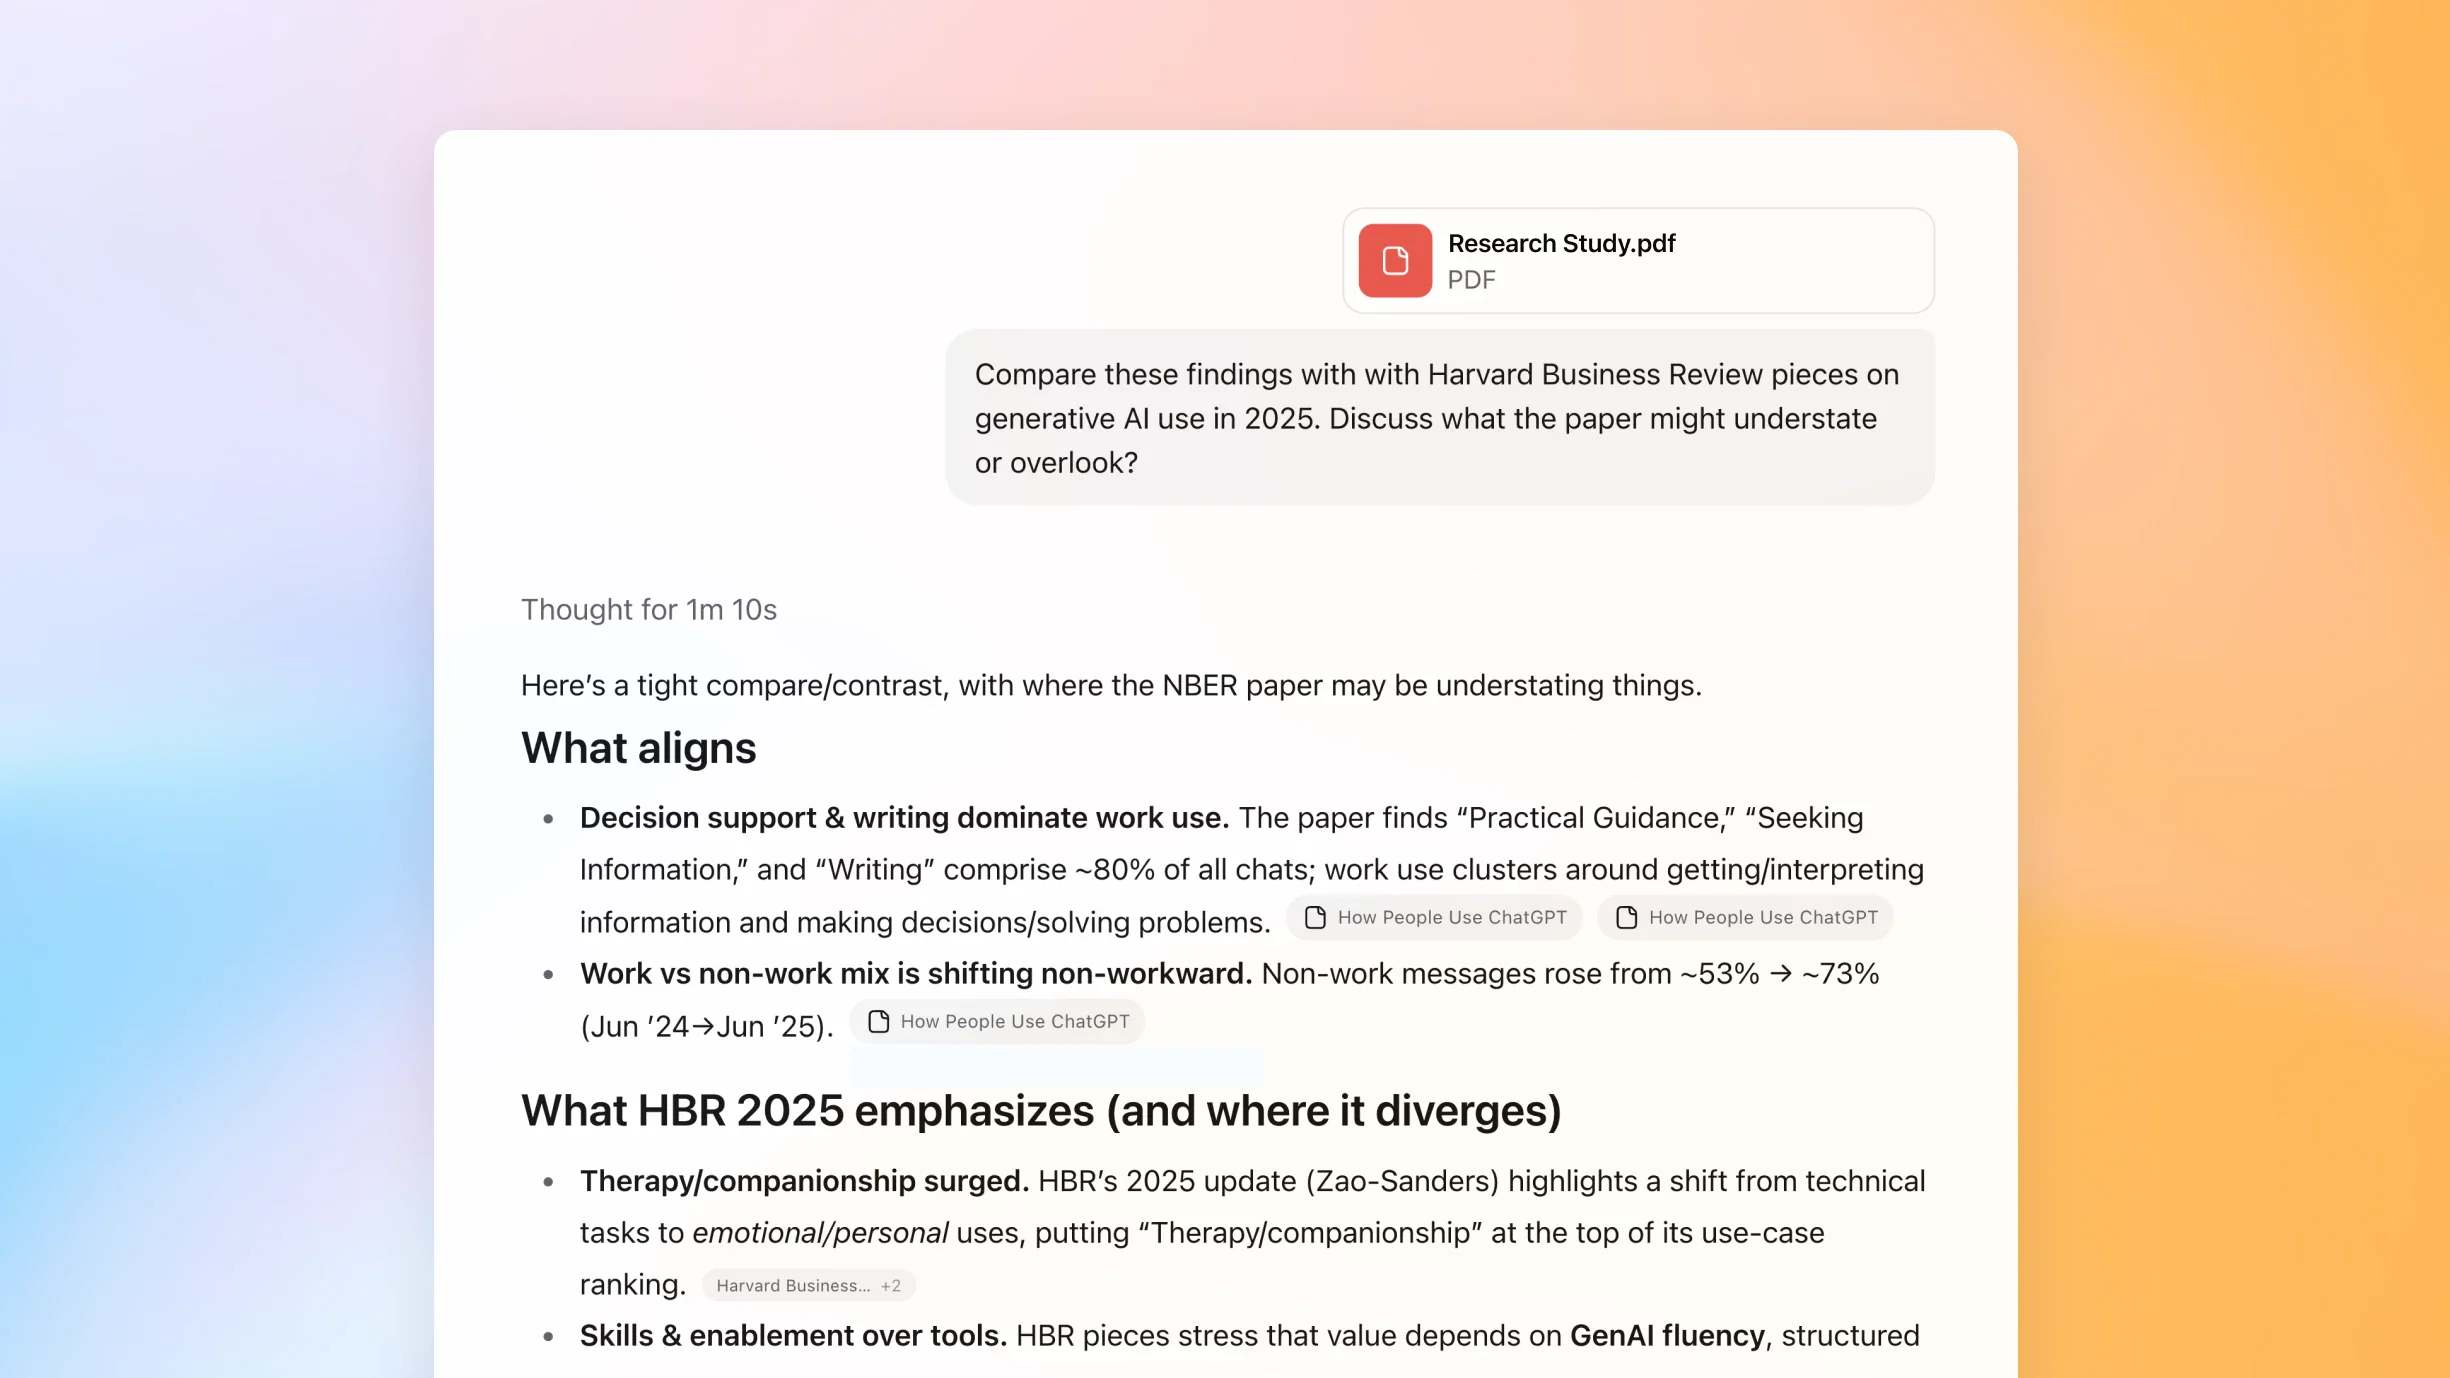Click the 'PDF' file type label
Screen dimensions: 2450x1378
1472,281
